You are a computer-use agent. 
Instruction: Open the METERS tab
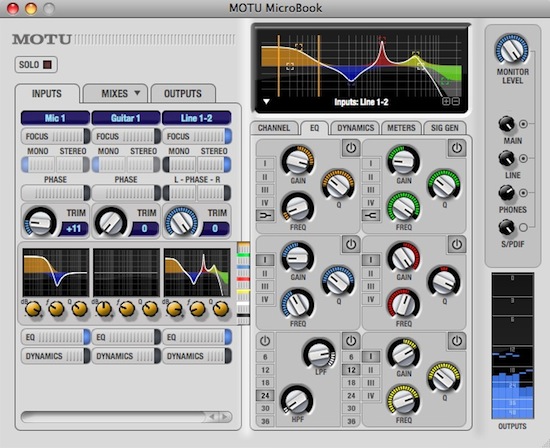tap(401, 128)
